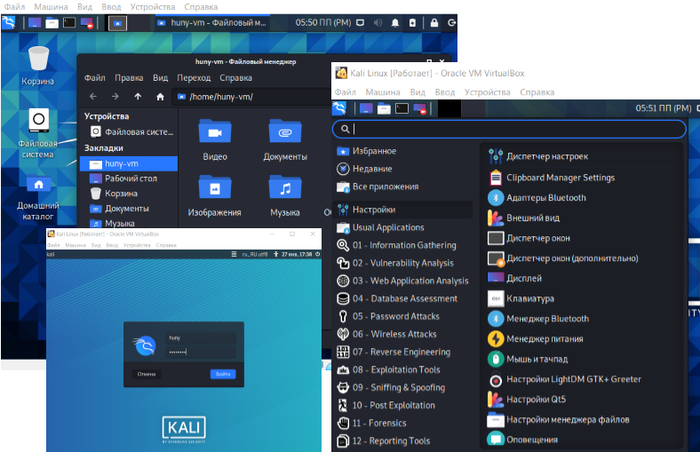
Task: Go back in the file manager
Action: (93, 96)
